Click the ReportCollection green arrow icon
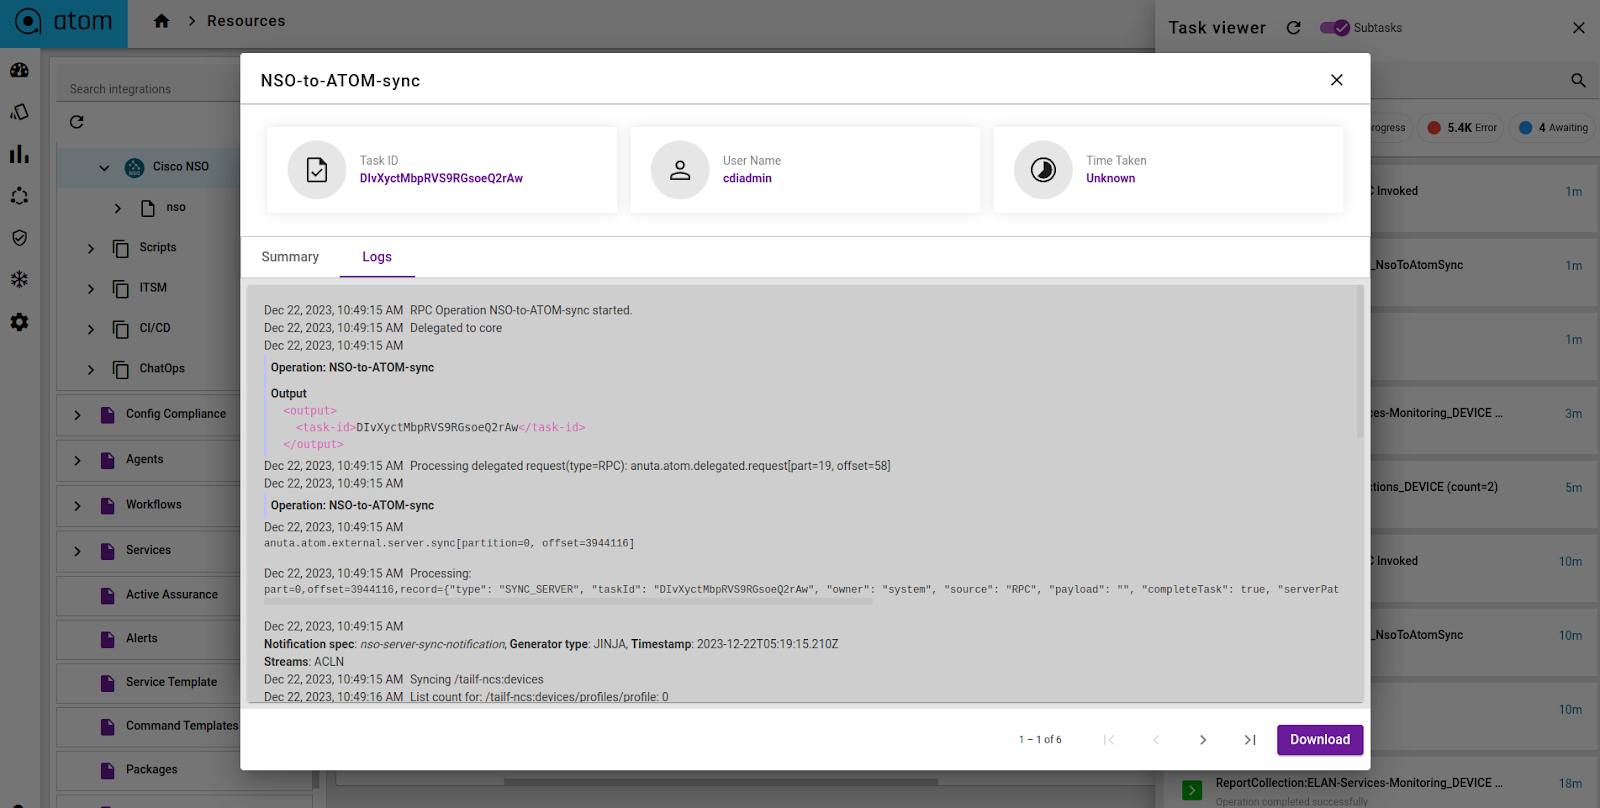The width and height of the screenshot is (1600, 808). click(x=1192, y=790)
